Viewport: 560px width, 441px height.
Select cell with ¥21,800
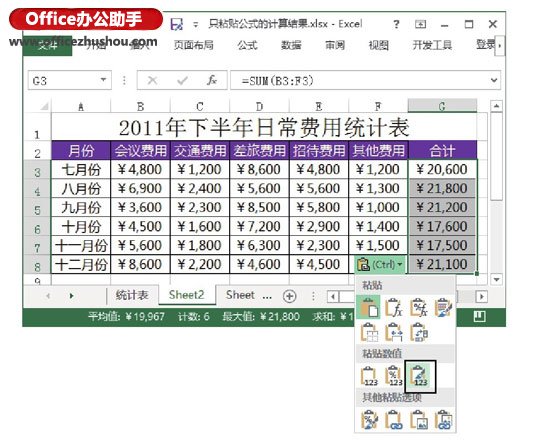click(x=442, y=189)
